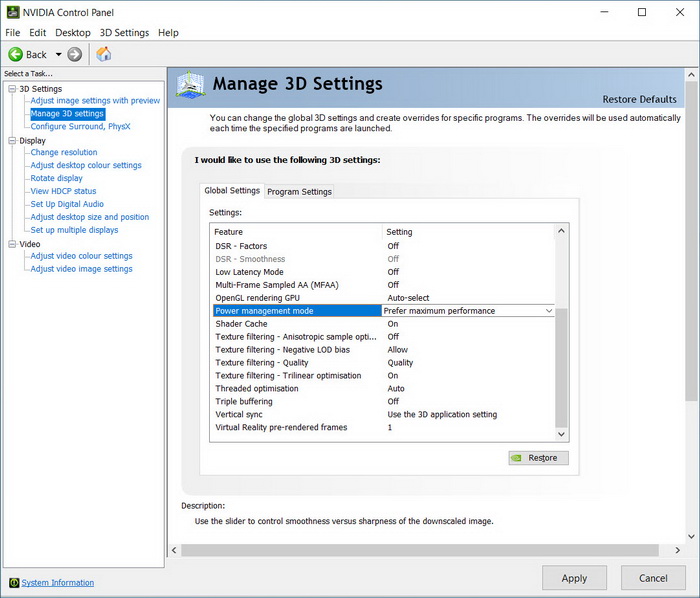Image resolution: width=700 pixels, height=598 pixels.
Task: Collapse the Video tree node
Action: [12, 244]
